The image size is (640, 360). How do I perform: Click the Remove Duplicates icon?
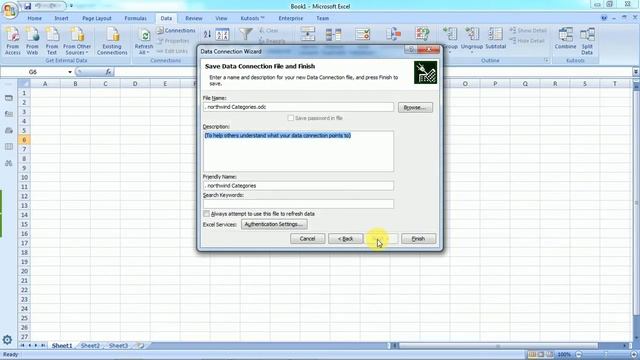coord(333,34)
